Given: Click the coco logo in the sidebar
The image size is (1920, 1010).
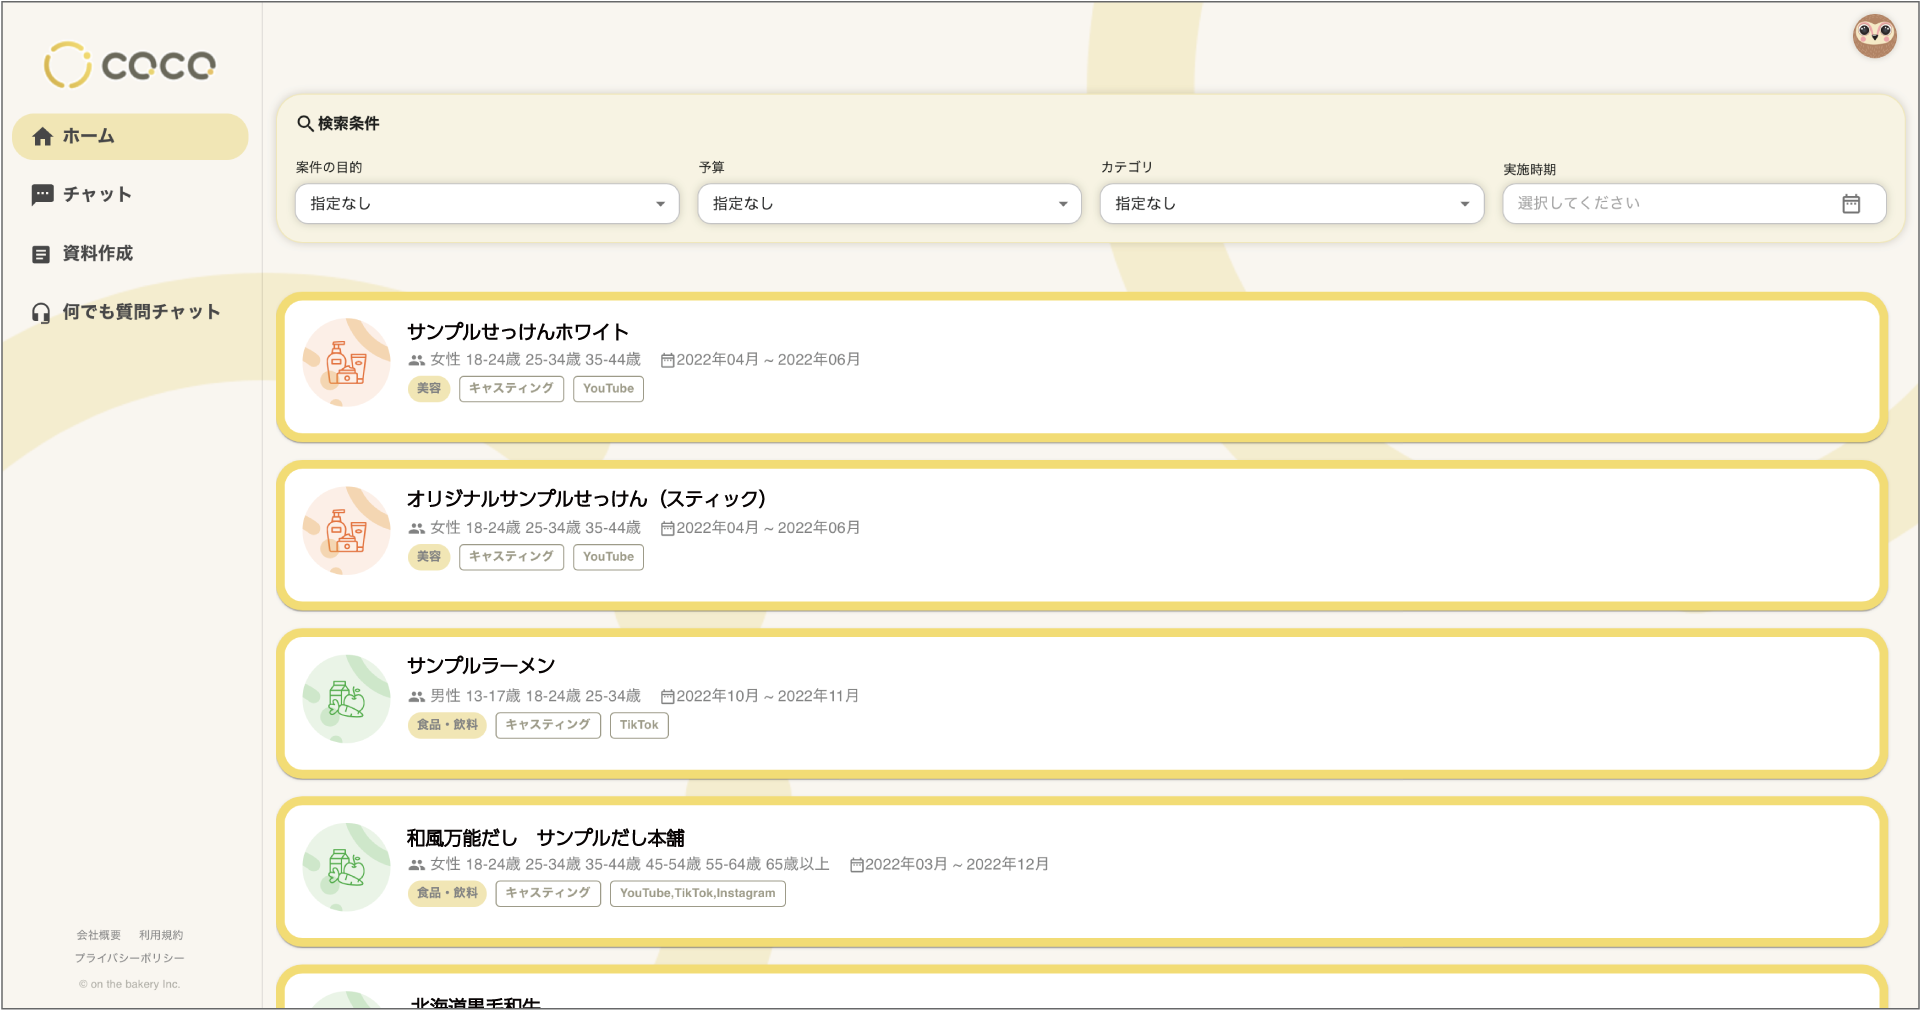Looking at the screenshot, I should click(x=129, y=63).
